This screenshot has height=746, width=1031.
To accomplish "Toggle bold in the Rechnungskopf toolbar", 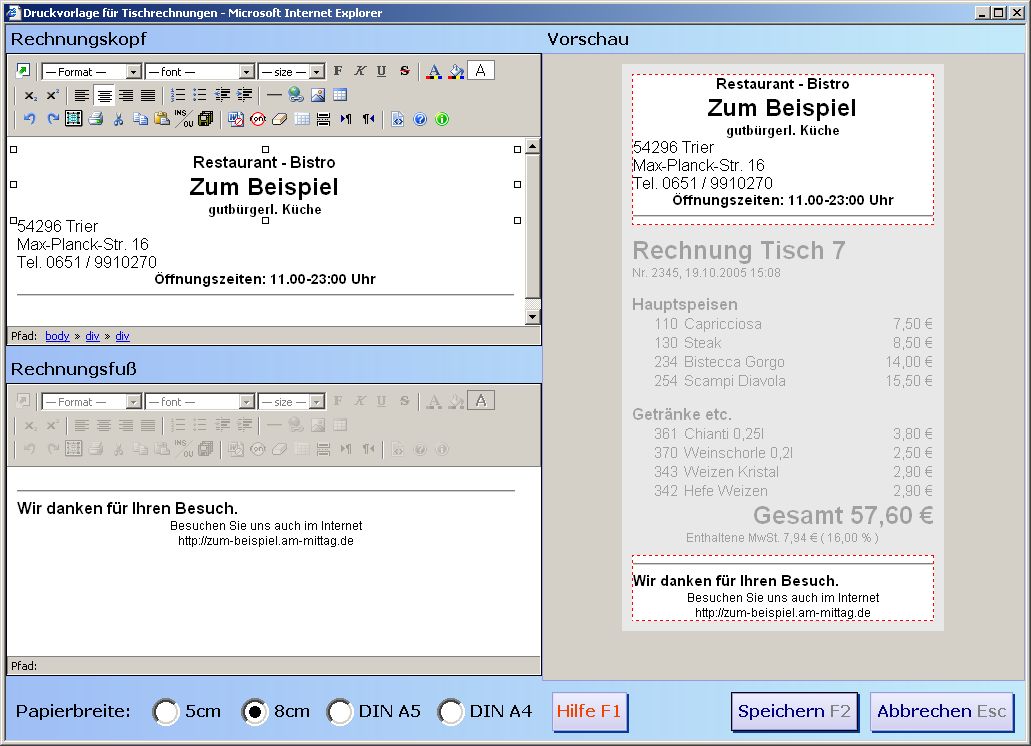I will (338, 71).
